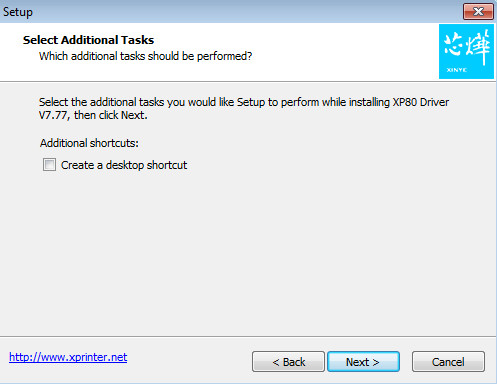Viewport: 497px width, 384px height.
Task: Click the XINYE text in logo
Action: [457, 70]
